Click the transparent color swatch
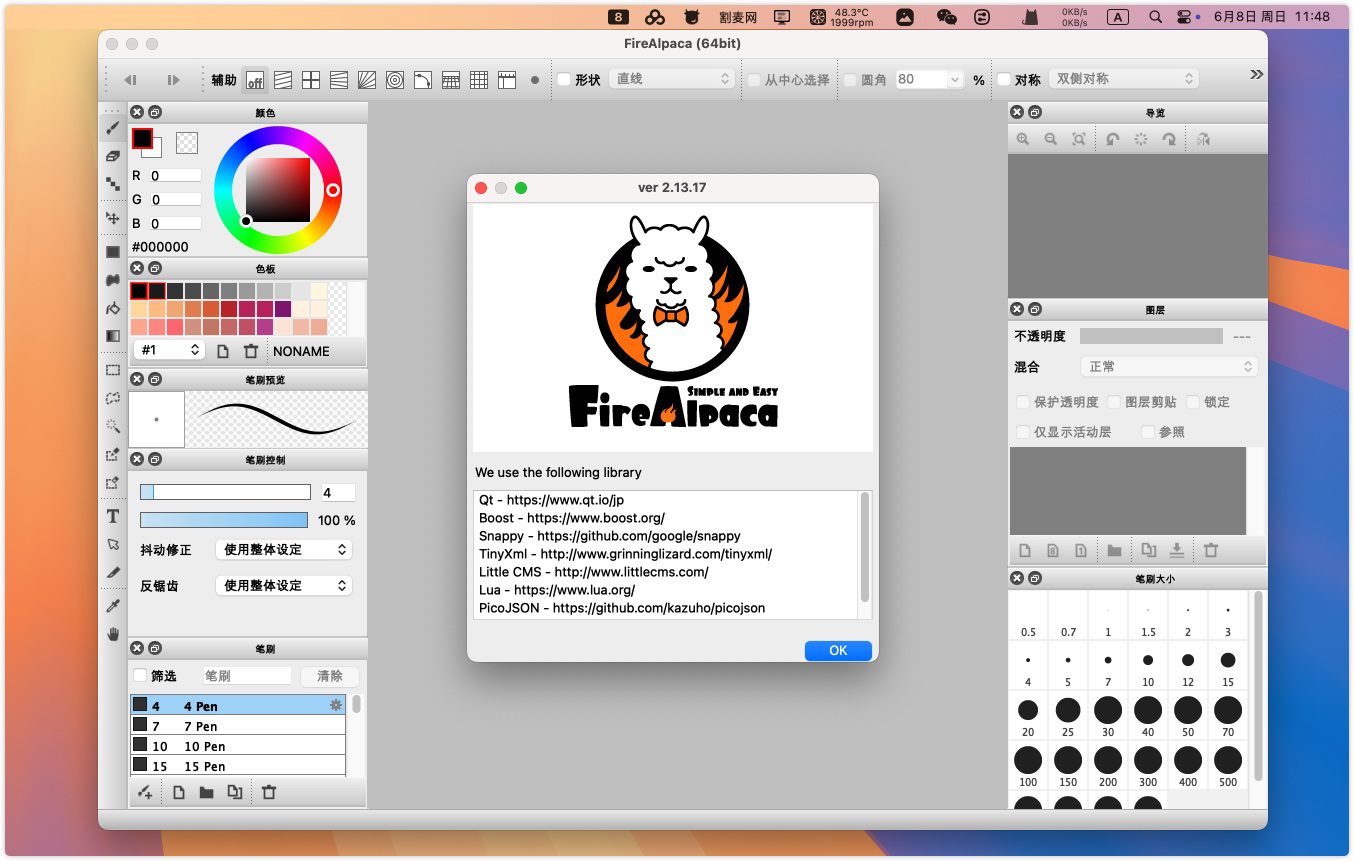 point(187,143)
